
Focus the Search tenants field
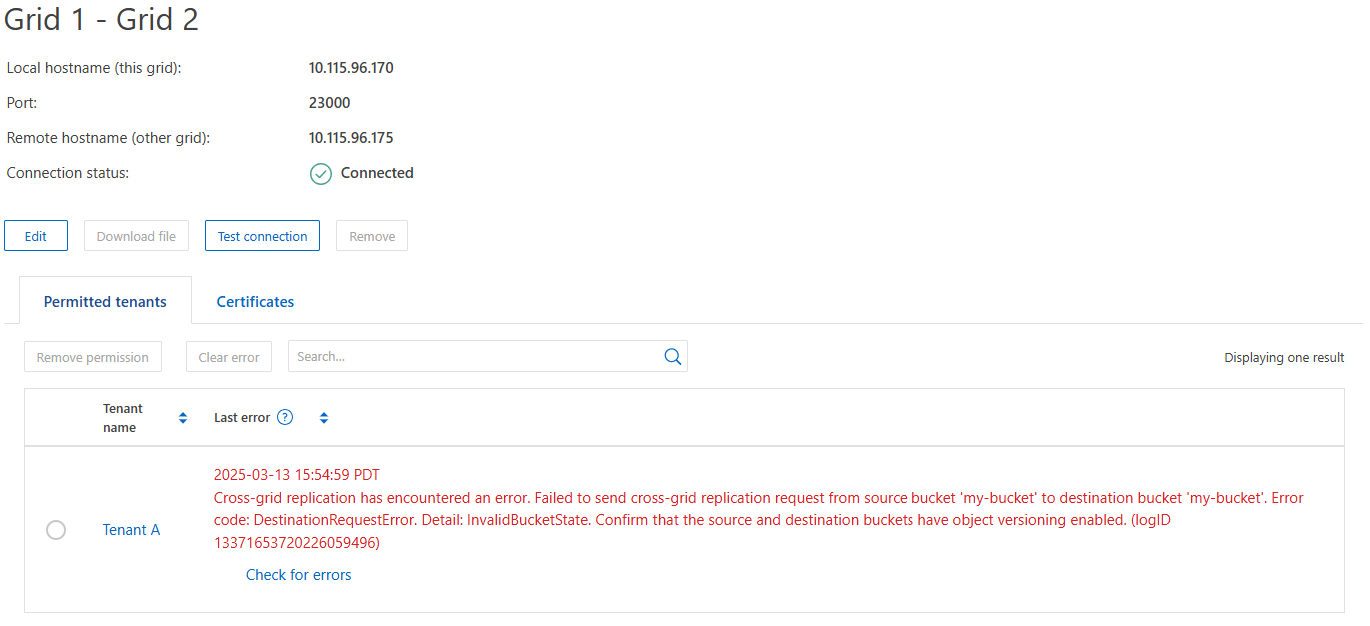(476, 357)
